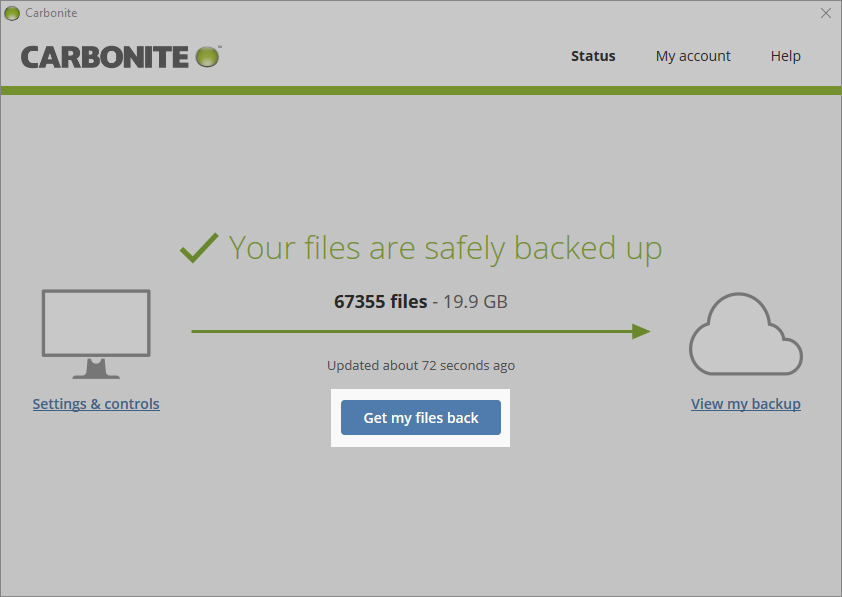Click the 67355 files count text
This screenshot has width=842, height=597.
click(380, 301)
